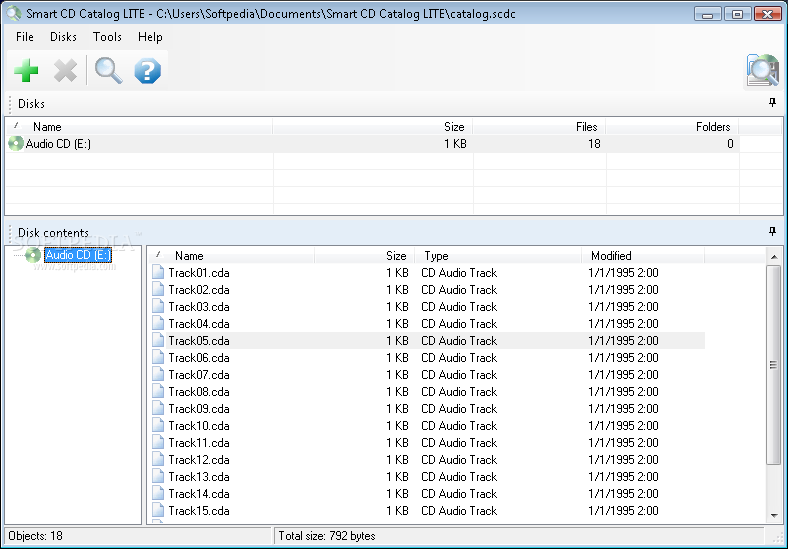
Task: Click file icon beside Track08.cda
Action: pyautogui.click(x=158, y=392)
